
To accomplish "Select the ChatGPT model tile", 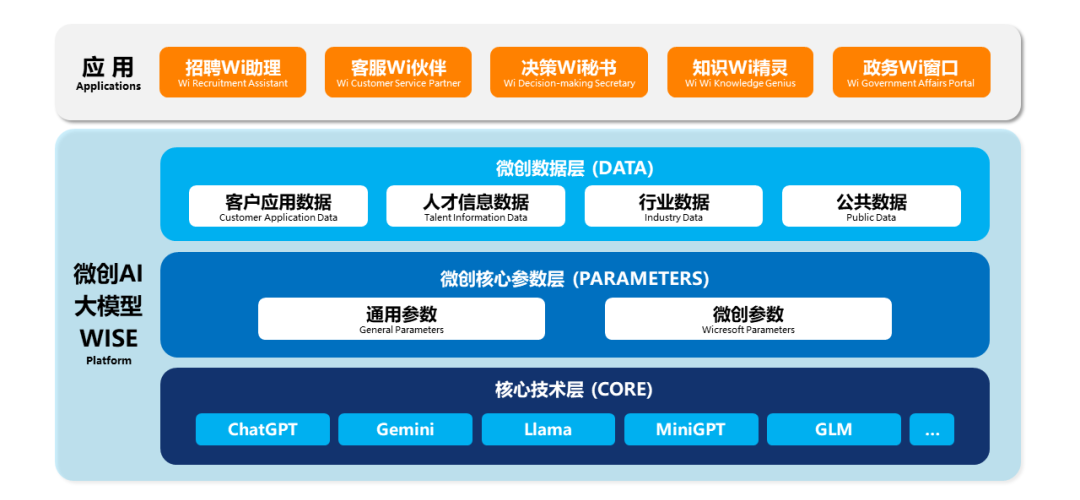I will click(x=262, y=429).
